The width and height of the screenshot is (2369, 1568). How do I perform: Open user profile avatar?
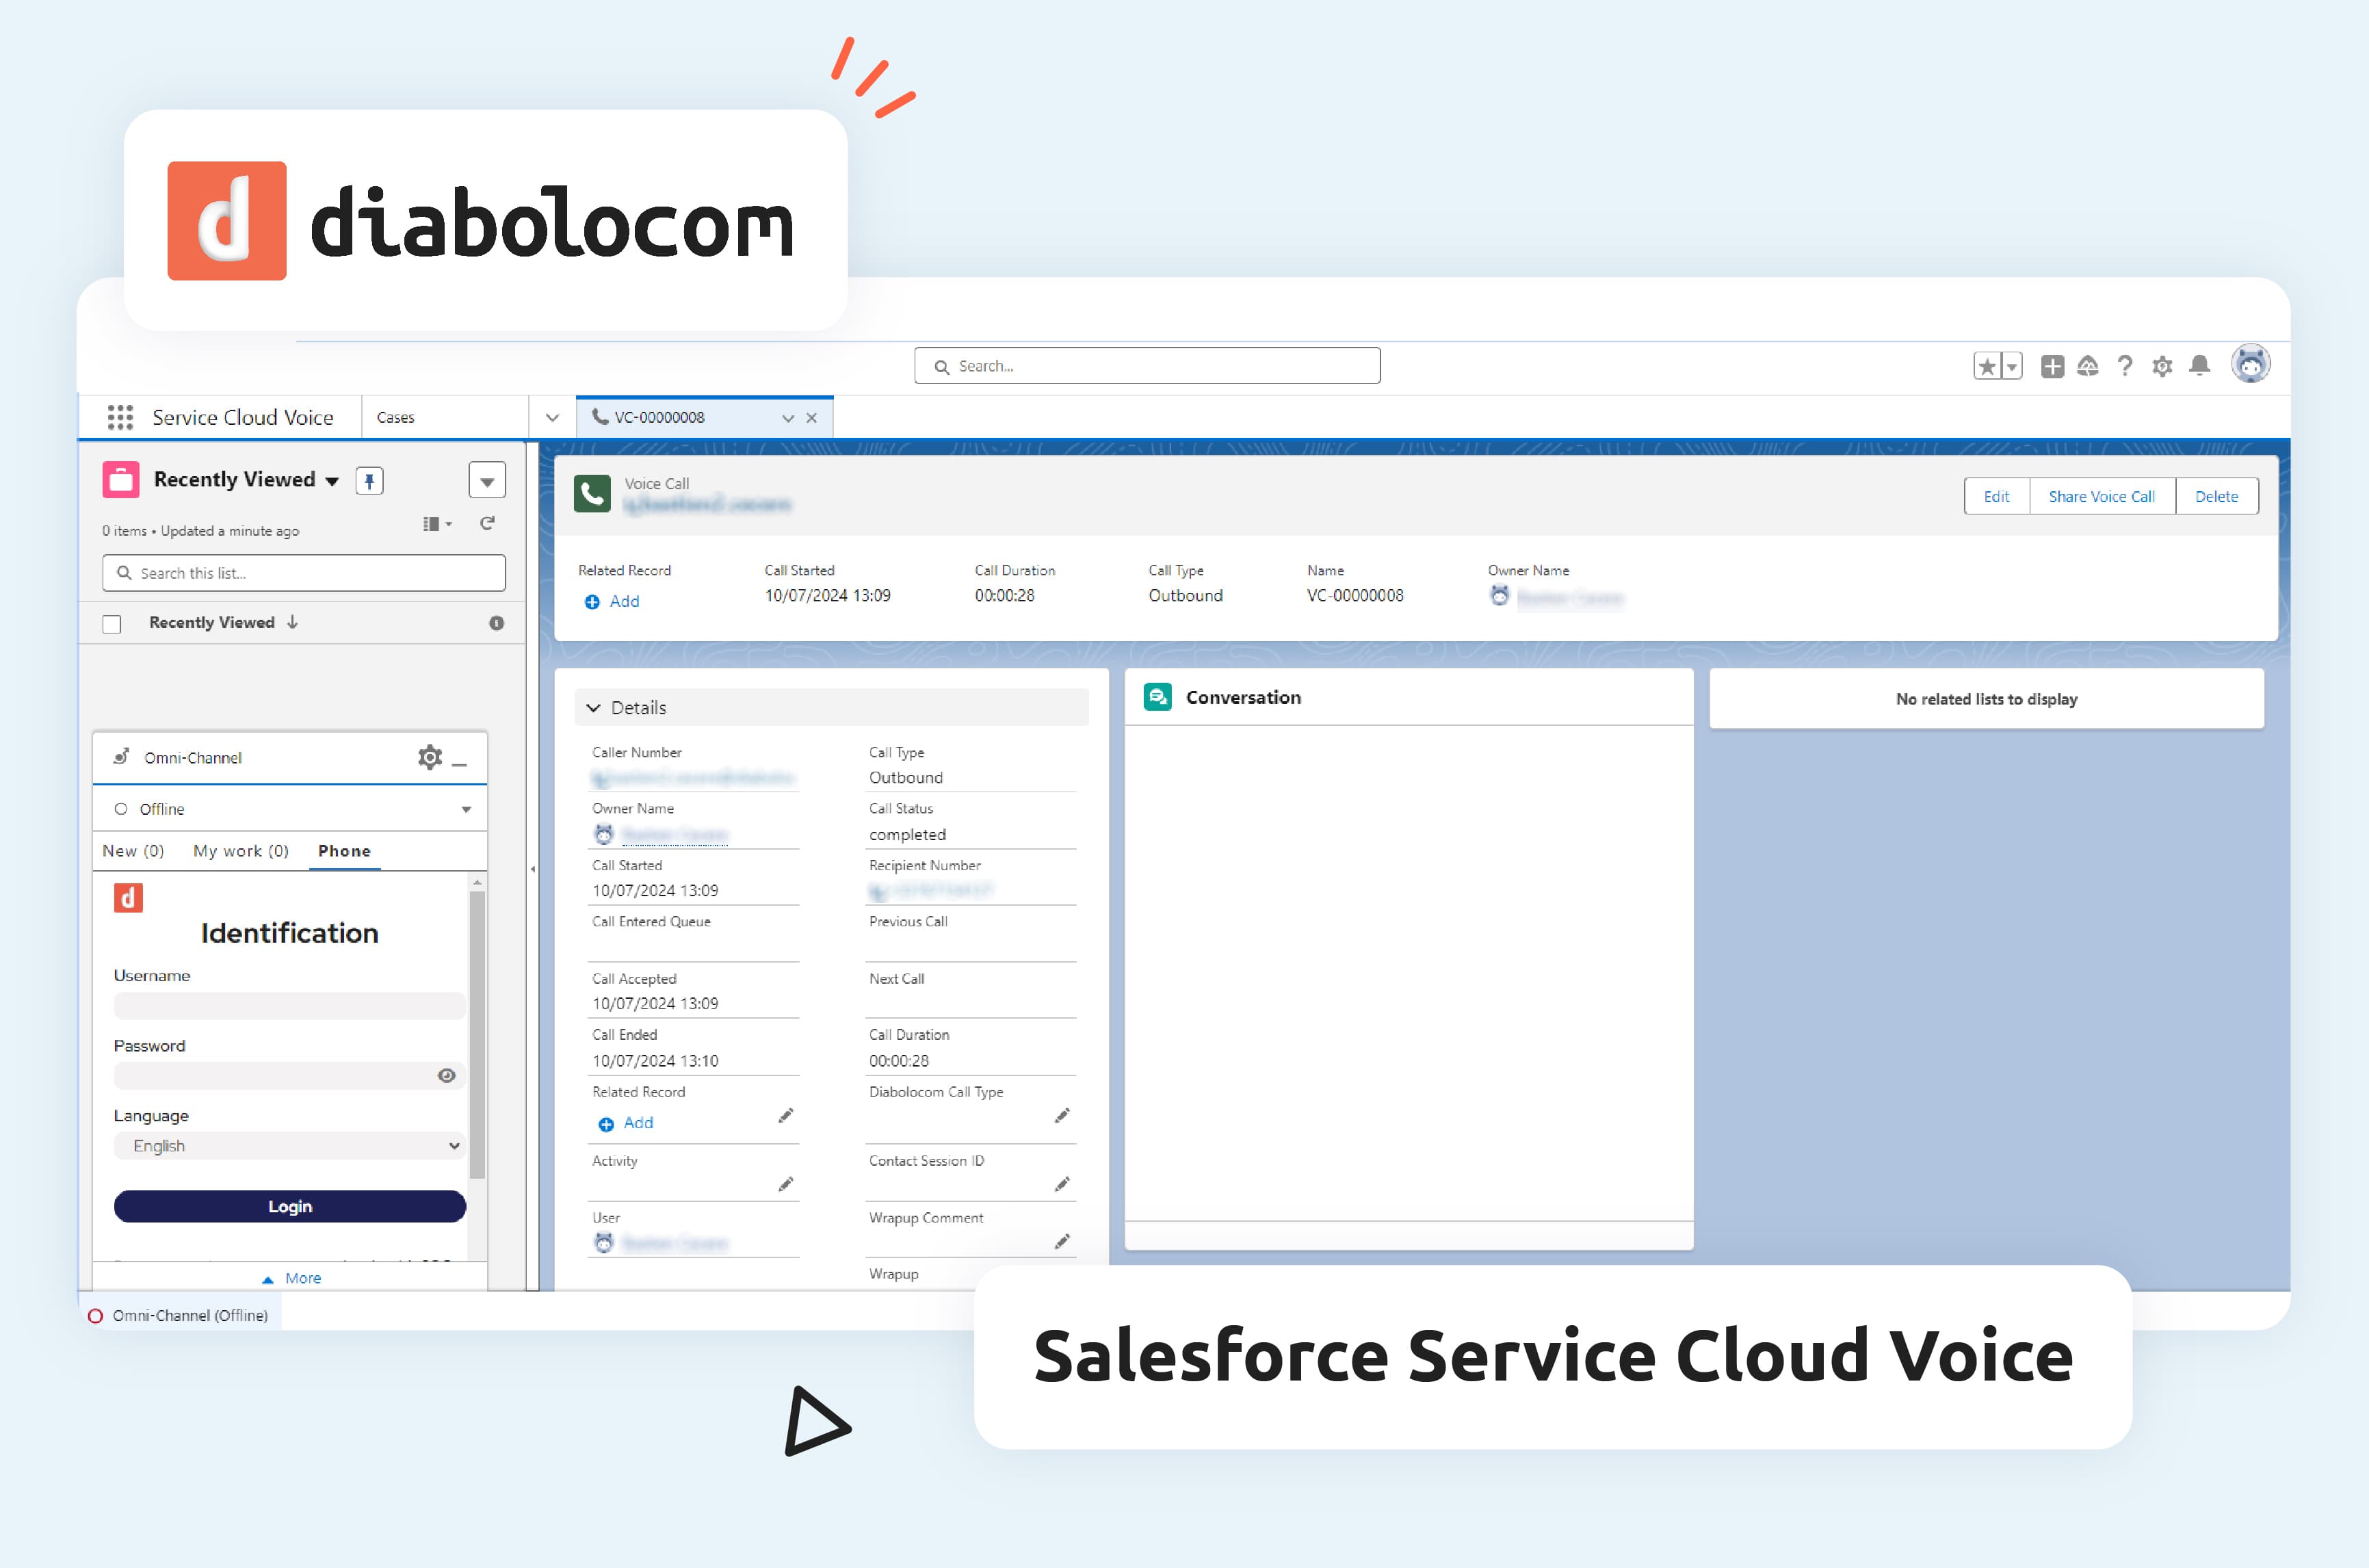tap(2251, 365)
